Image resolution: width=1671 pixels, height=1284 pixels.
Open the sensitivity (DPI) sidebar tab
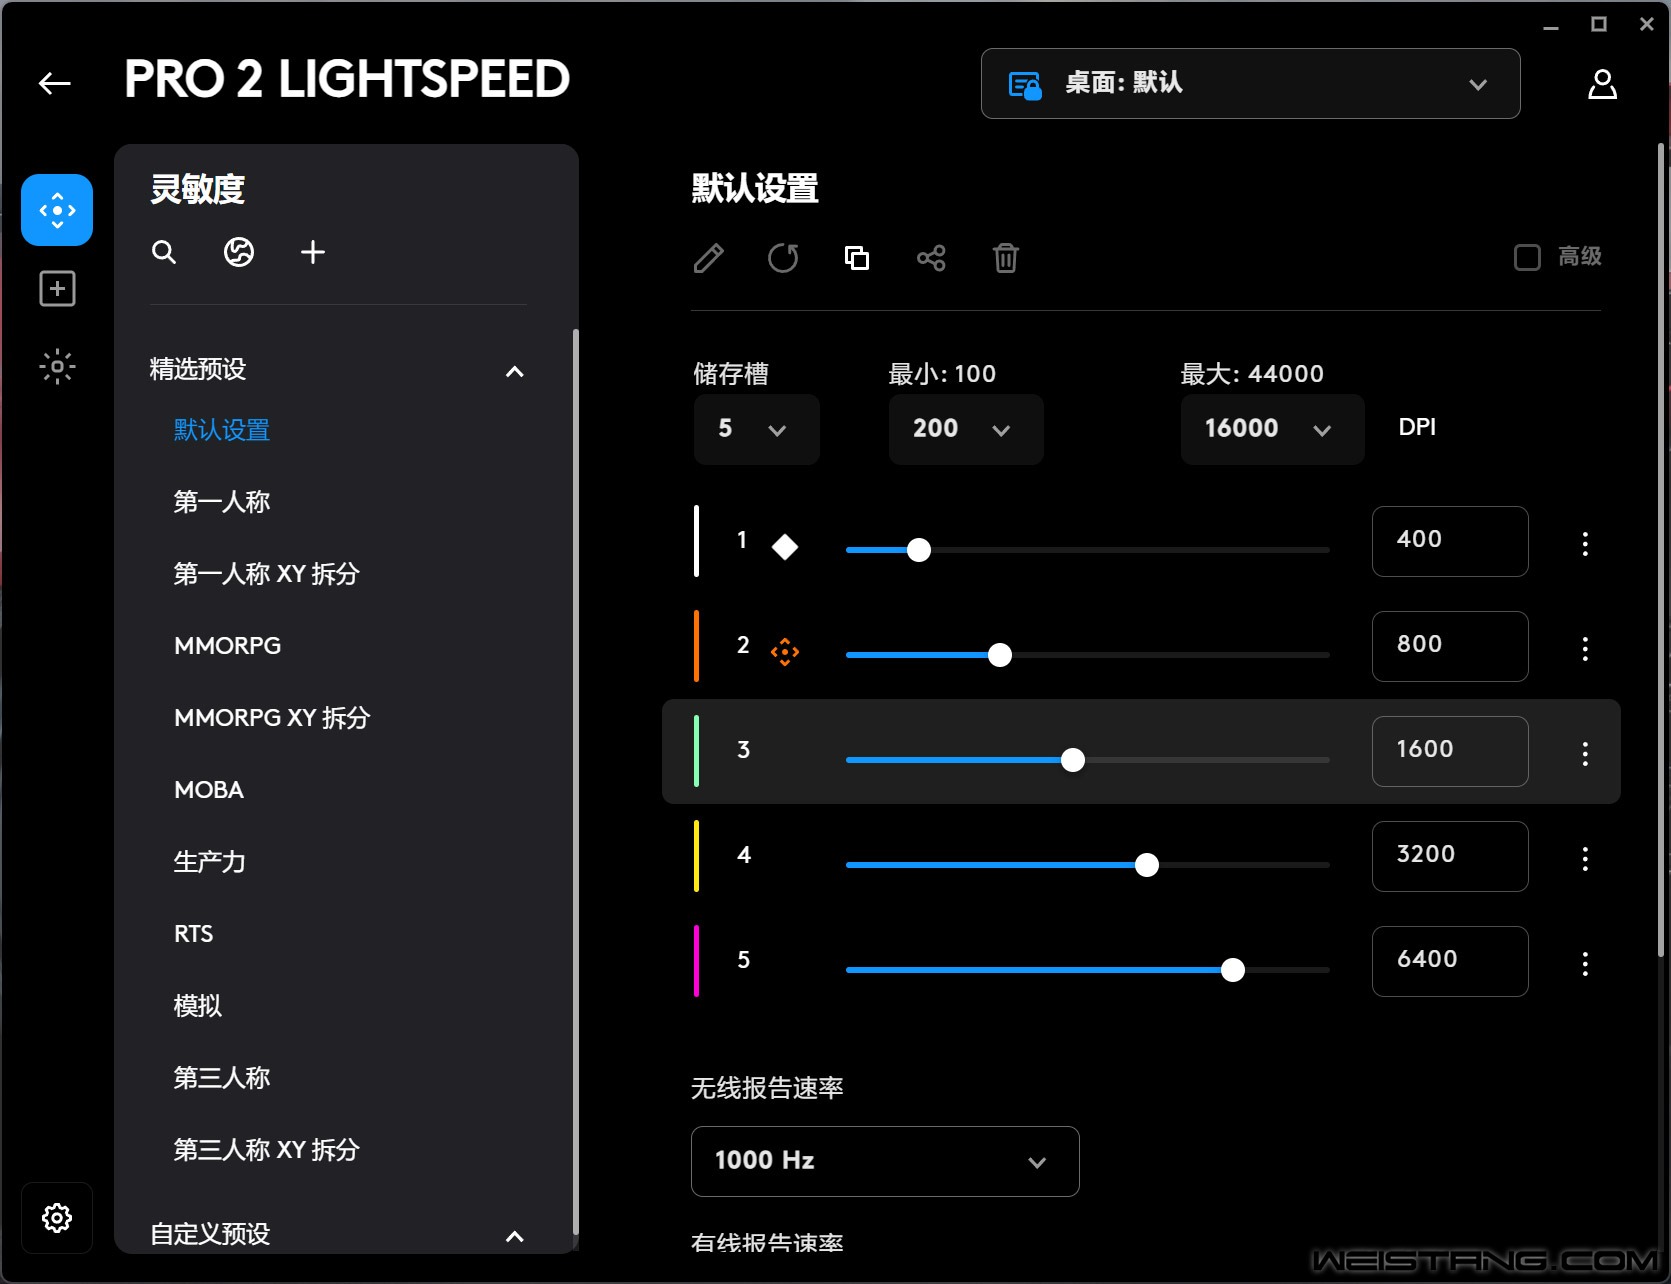[57, 210]
